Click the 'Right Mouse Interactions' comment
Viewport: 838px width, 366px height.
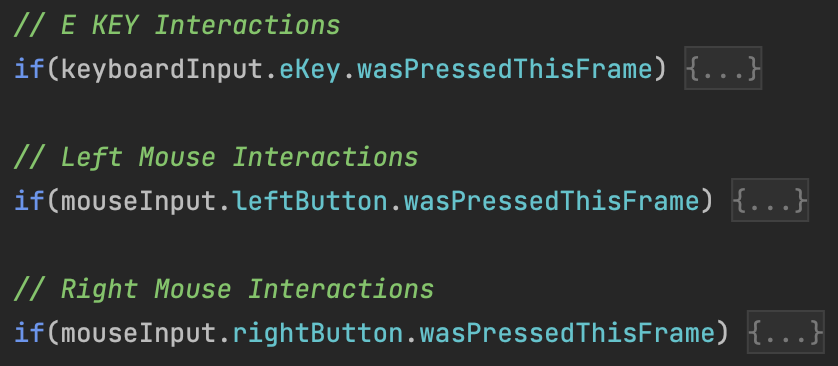click(x=224, y=289)
